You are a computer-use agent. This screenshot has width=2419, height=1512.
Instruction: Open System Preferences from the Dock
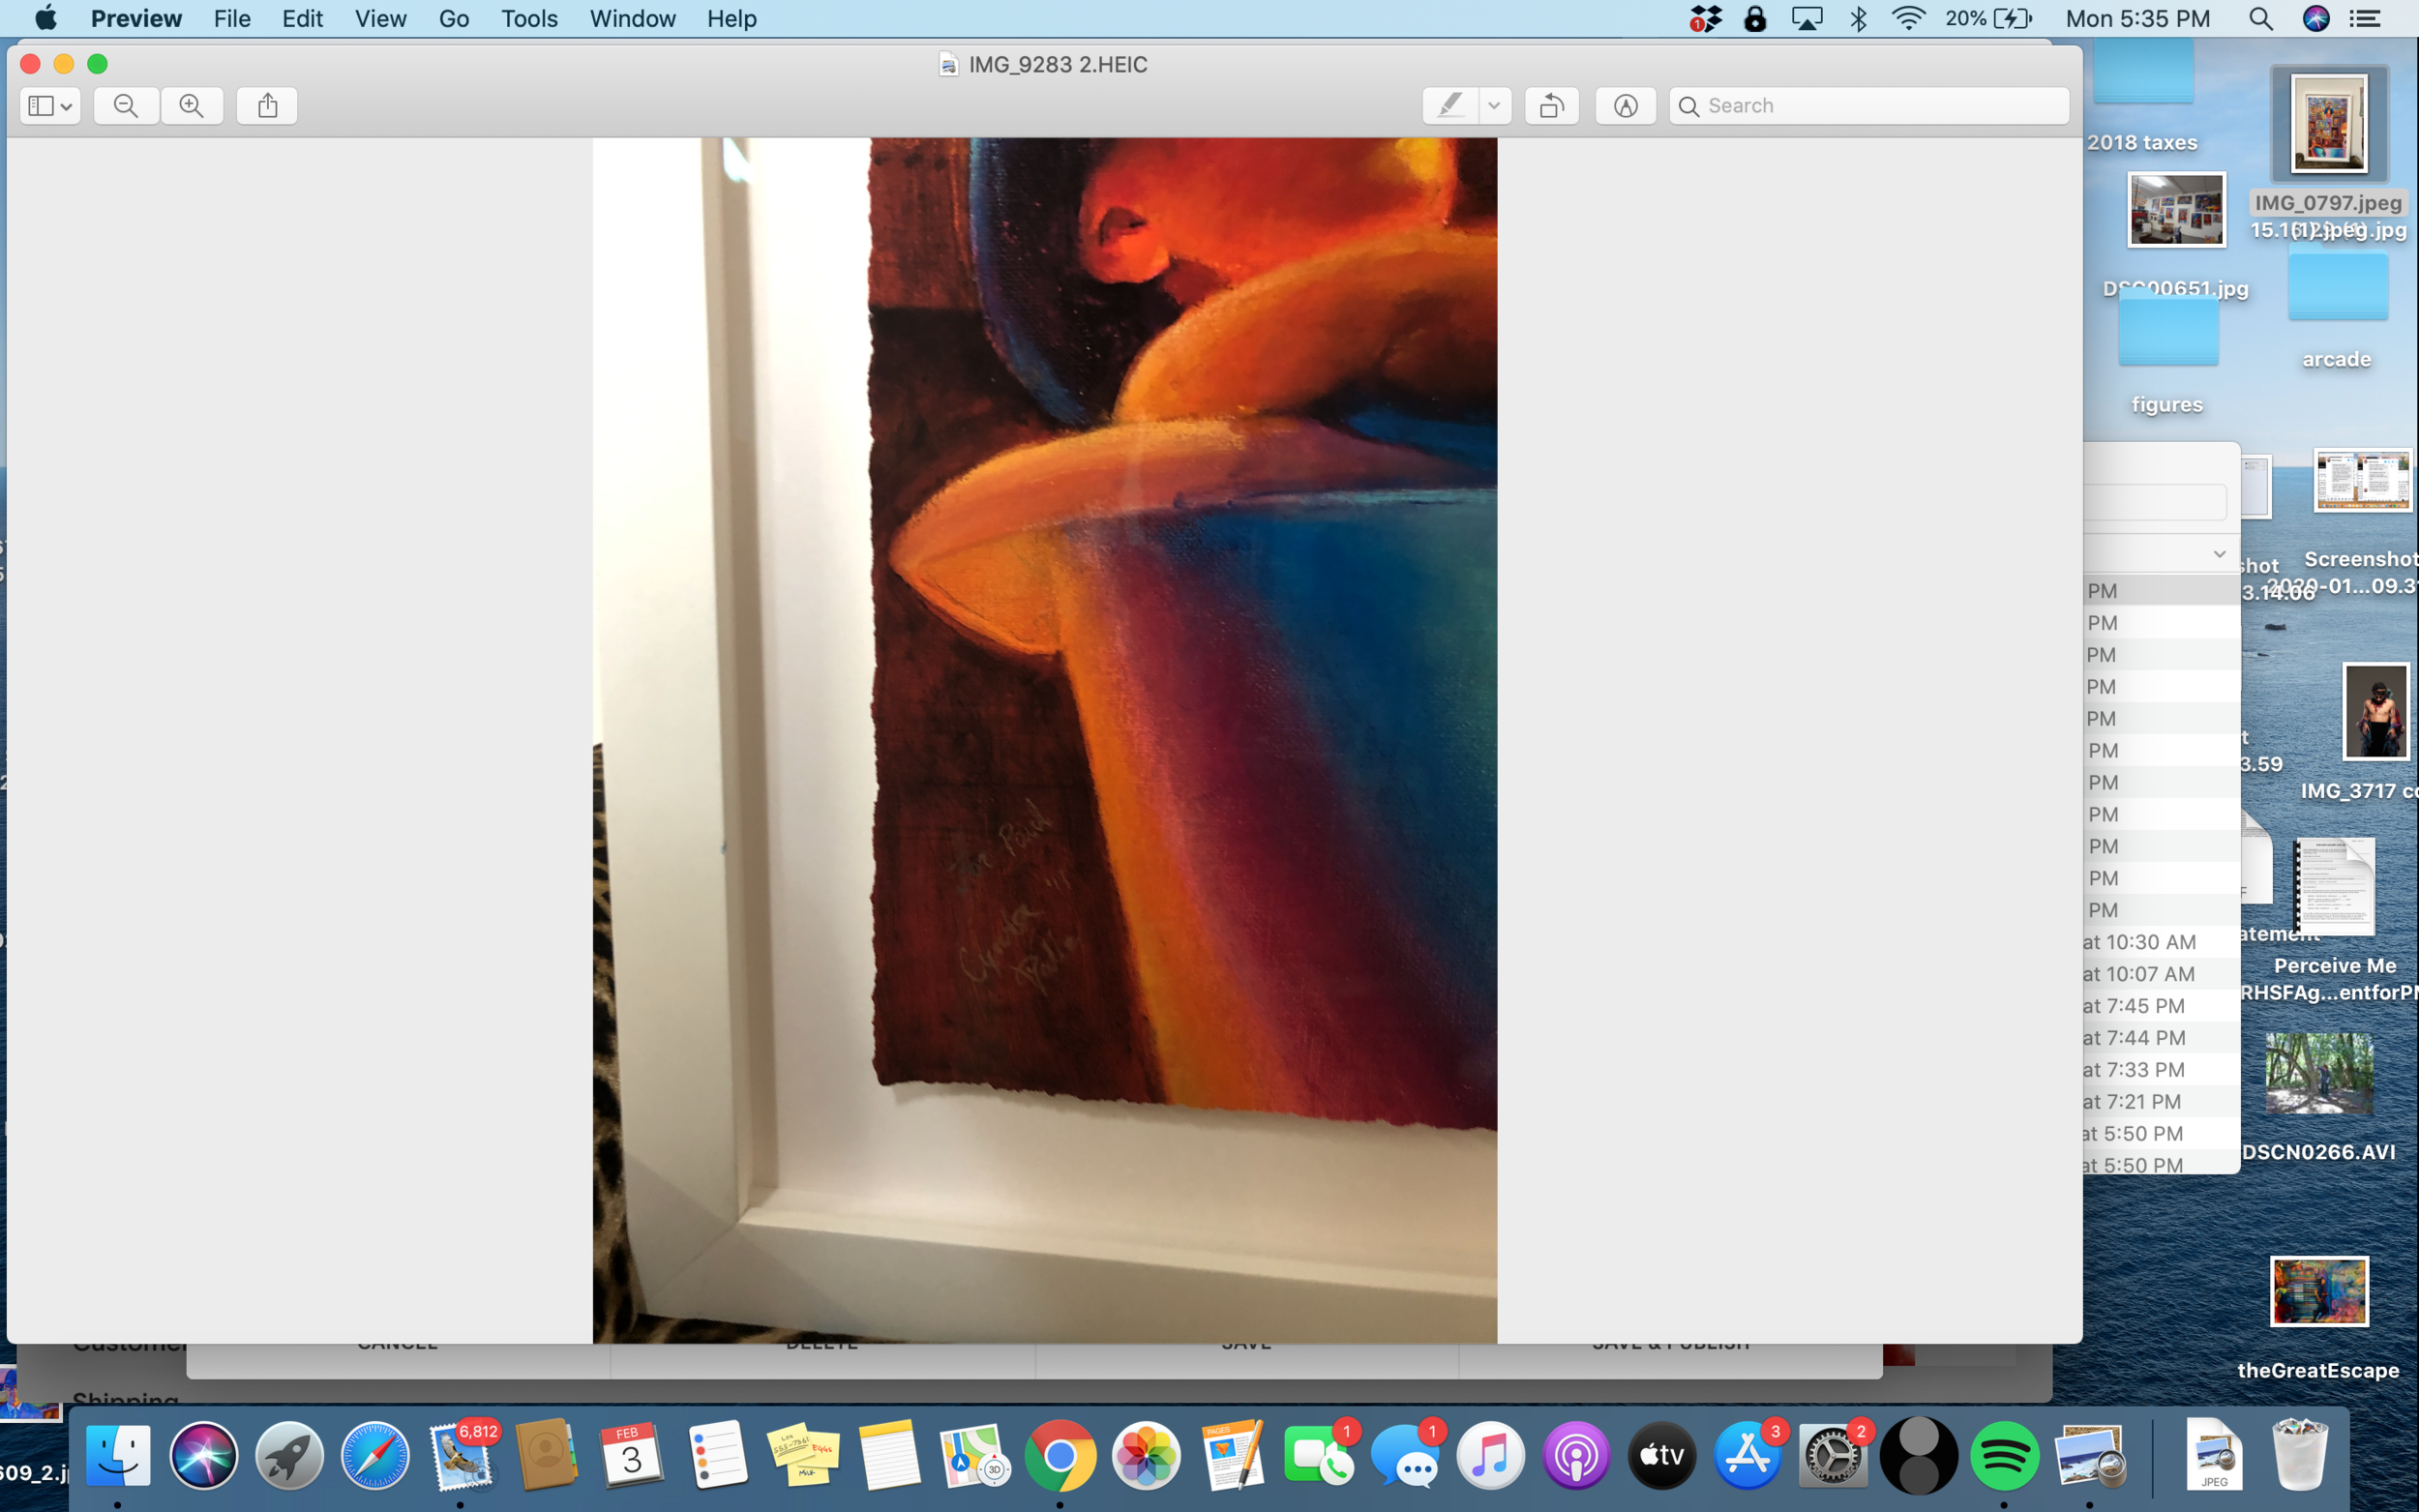1832,1455
